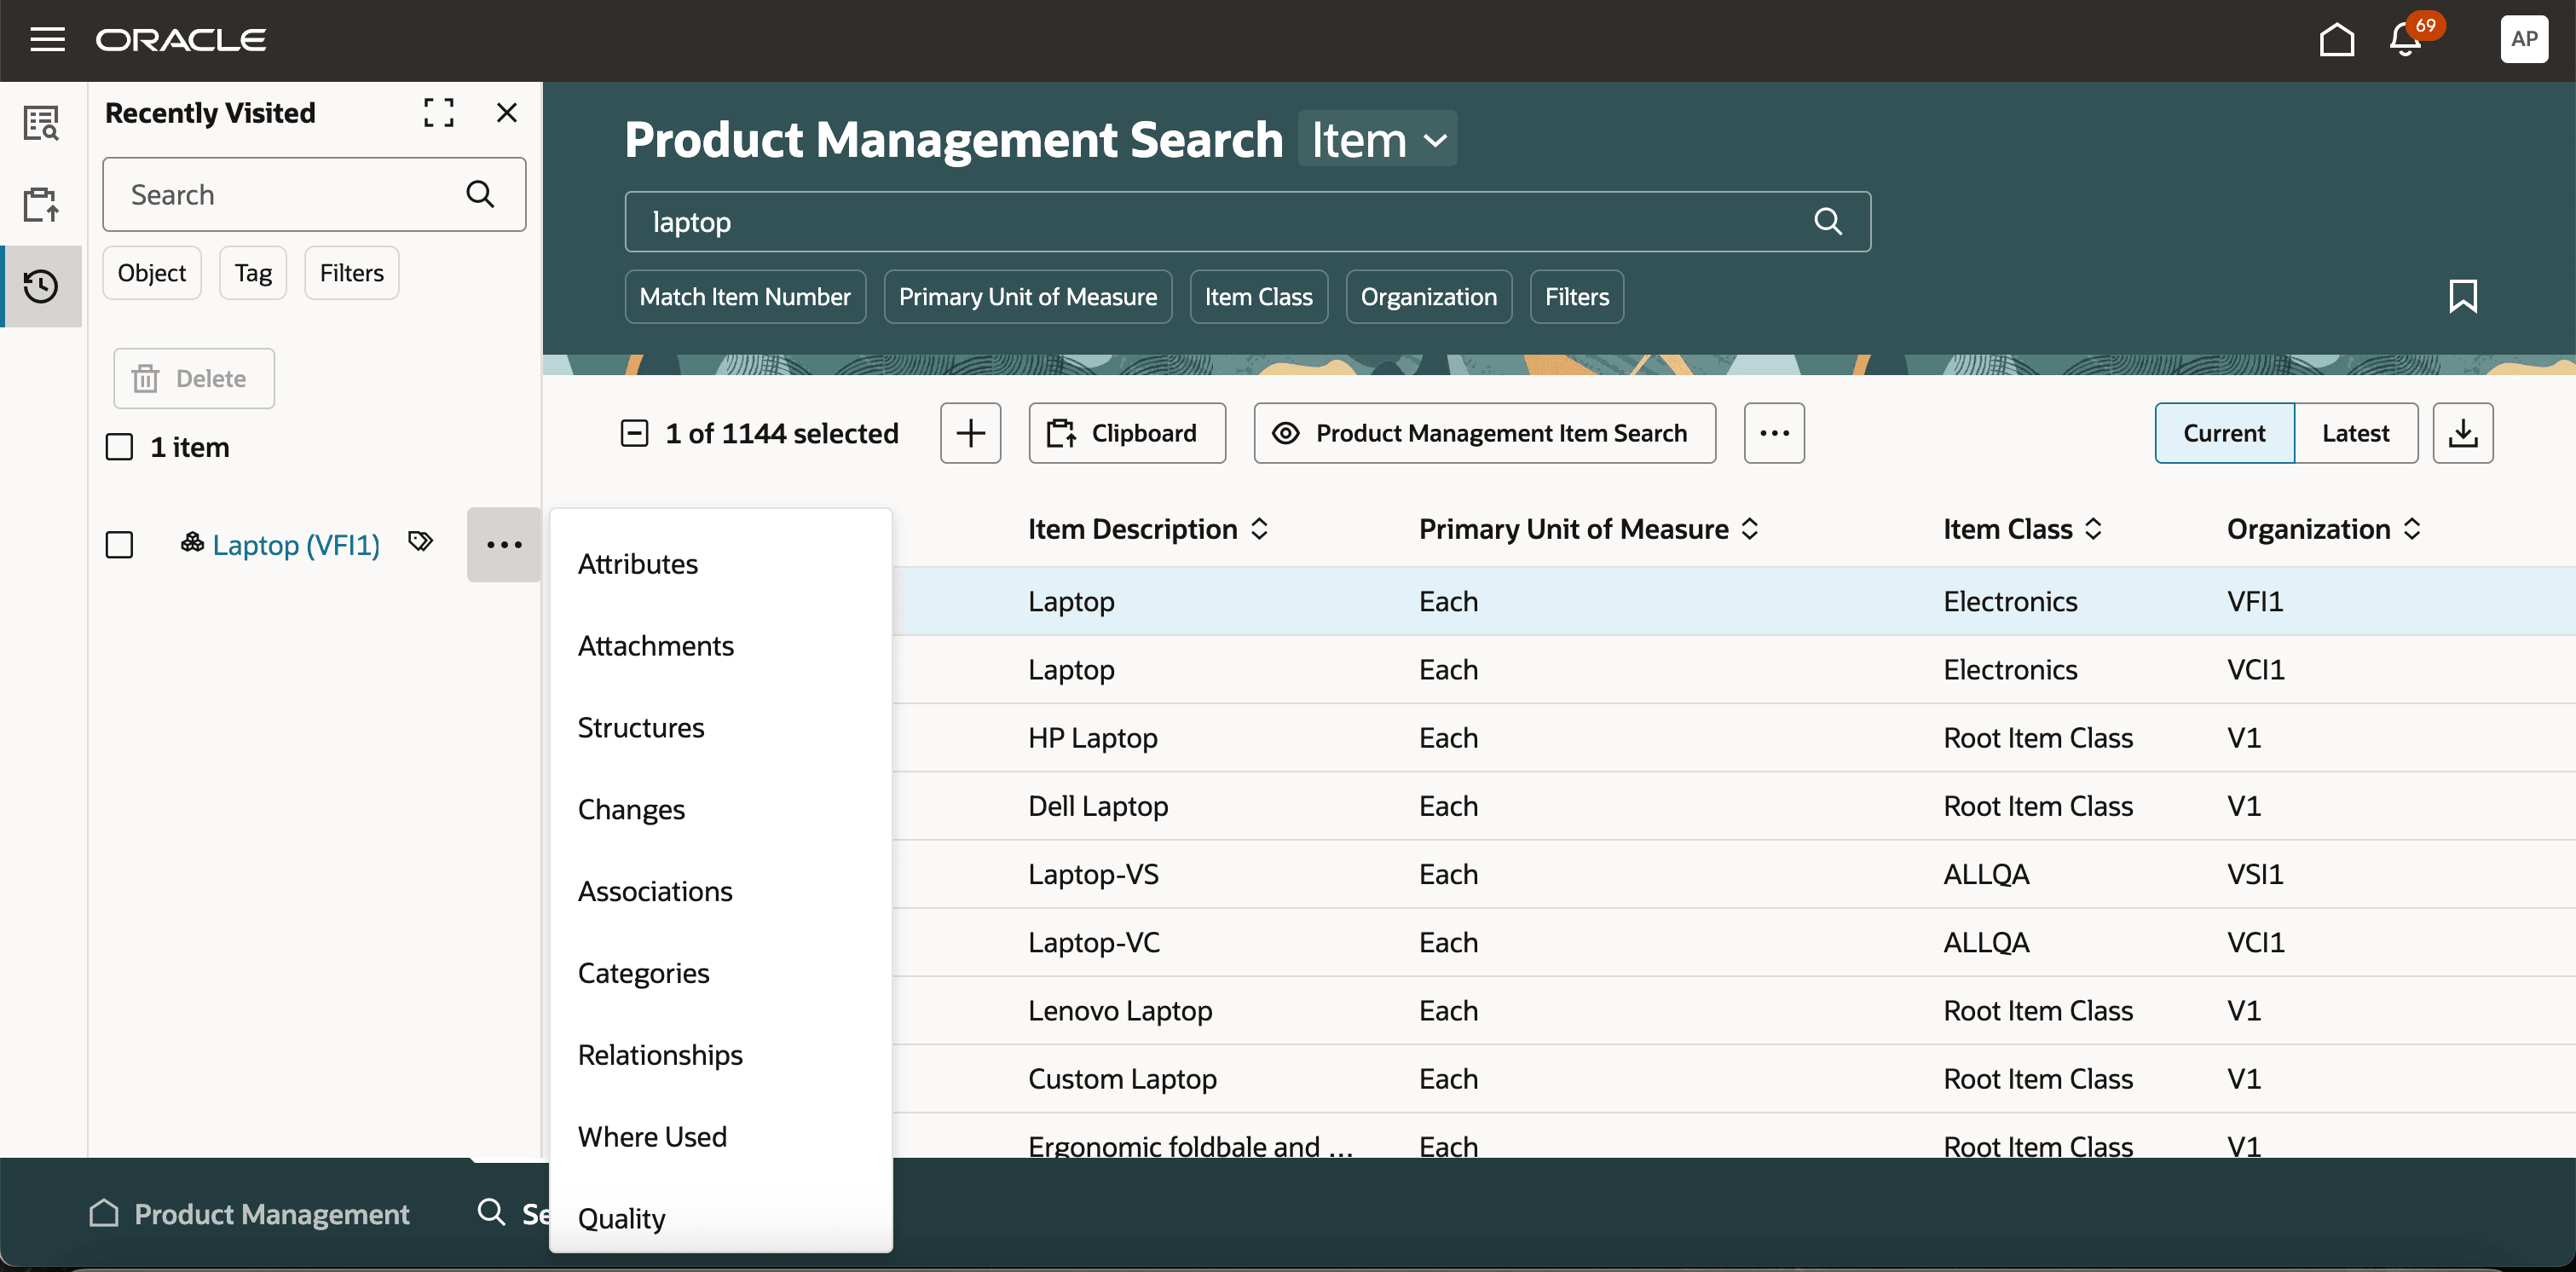Viewport: 2576px width, 1272px height.
Task: Open the Laptop (VFI1) link
Action: coord(296,545)
